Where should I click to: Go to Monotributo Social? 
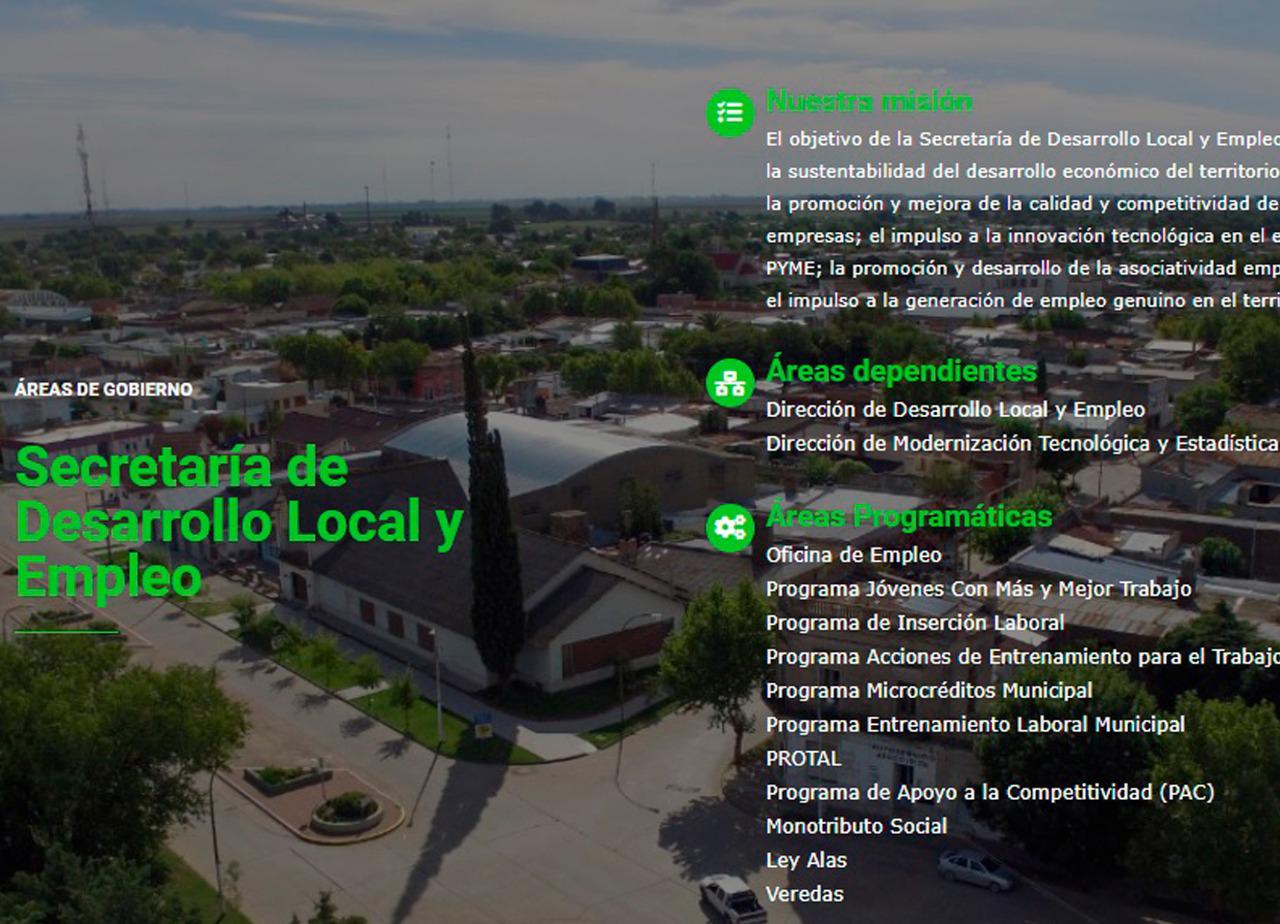856,827
